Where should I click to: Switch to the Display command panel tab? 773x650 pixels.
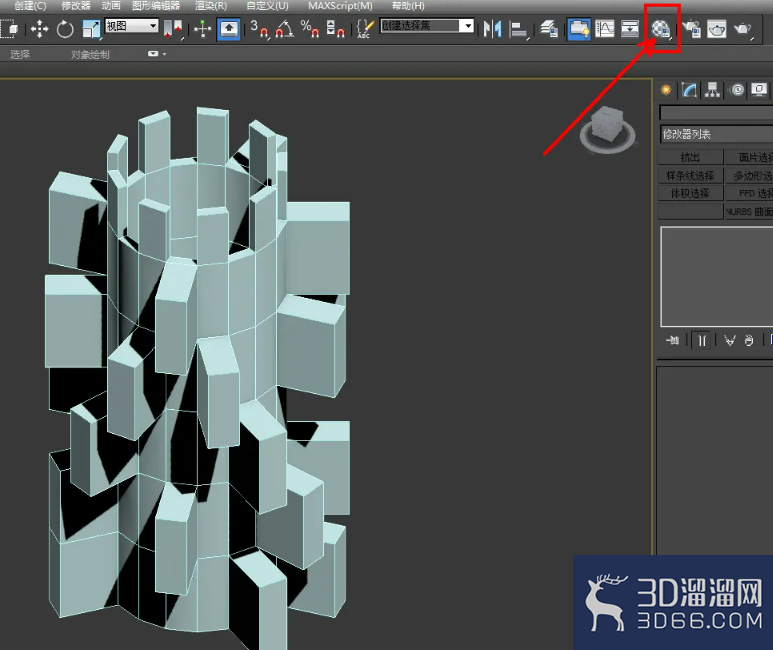[x=759, y=90]
